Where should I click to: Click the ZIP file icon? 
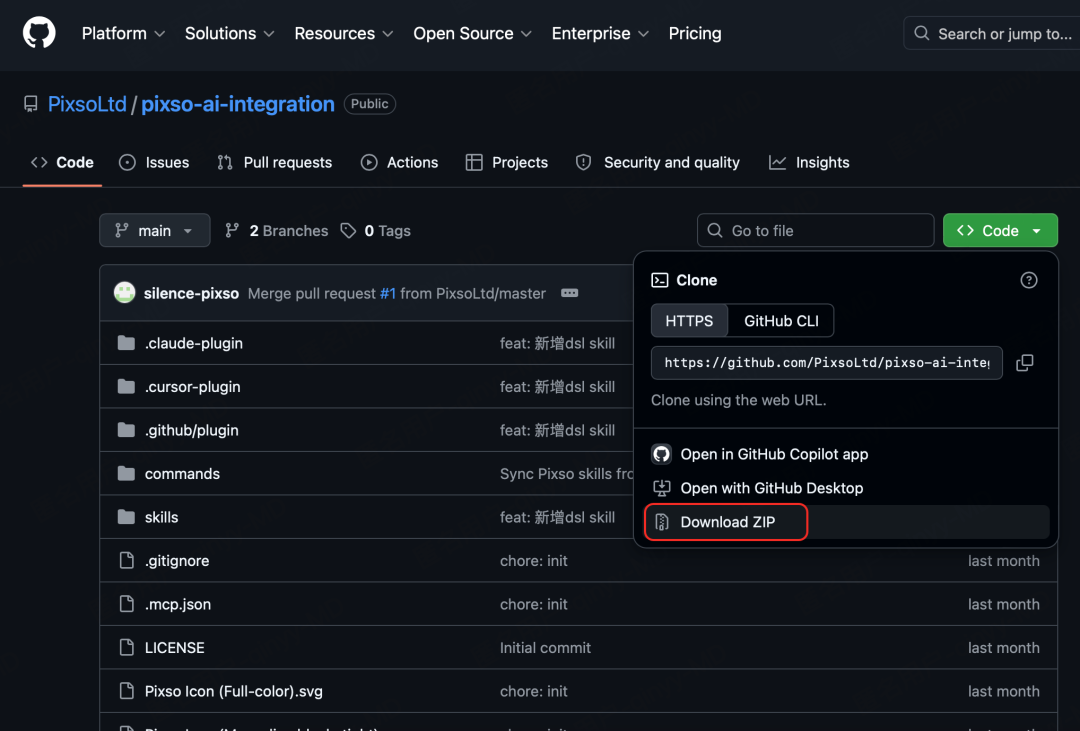click(662, 522)
